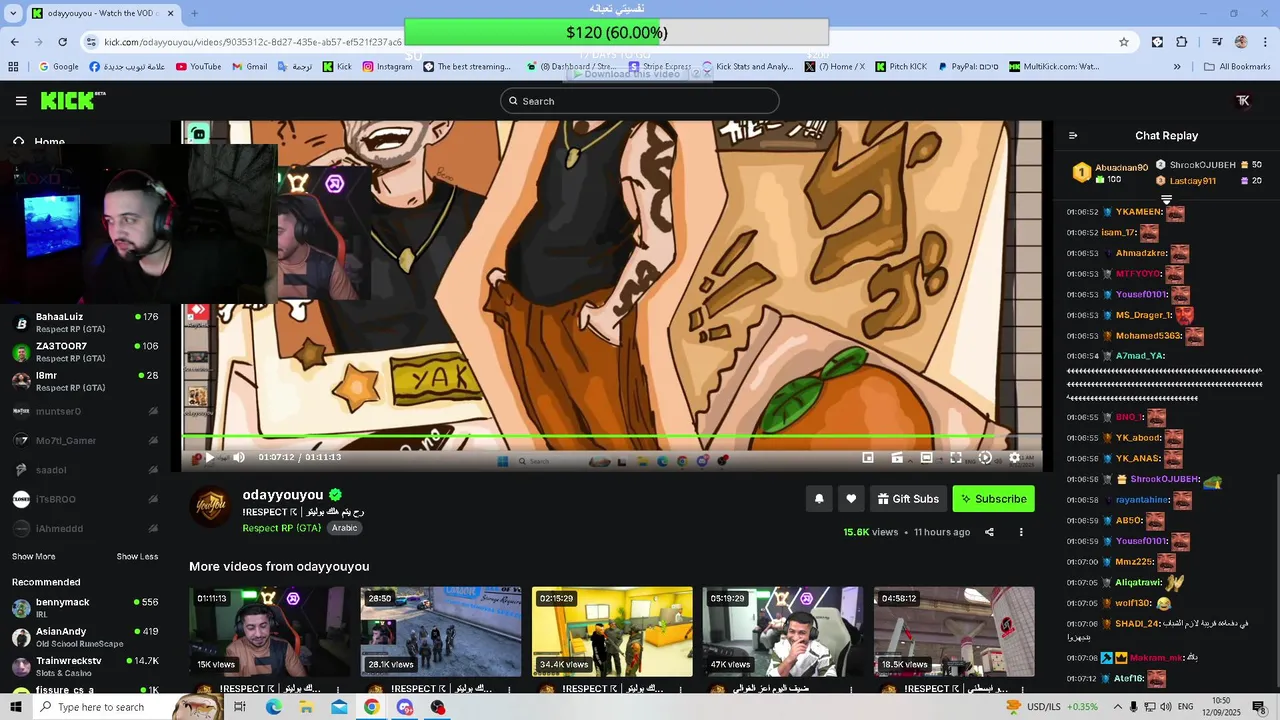This screenshot has width=1280, height=720.
Task: Open the 28:50 video thumbnail
Action: point(441,631)
